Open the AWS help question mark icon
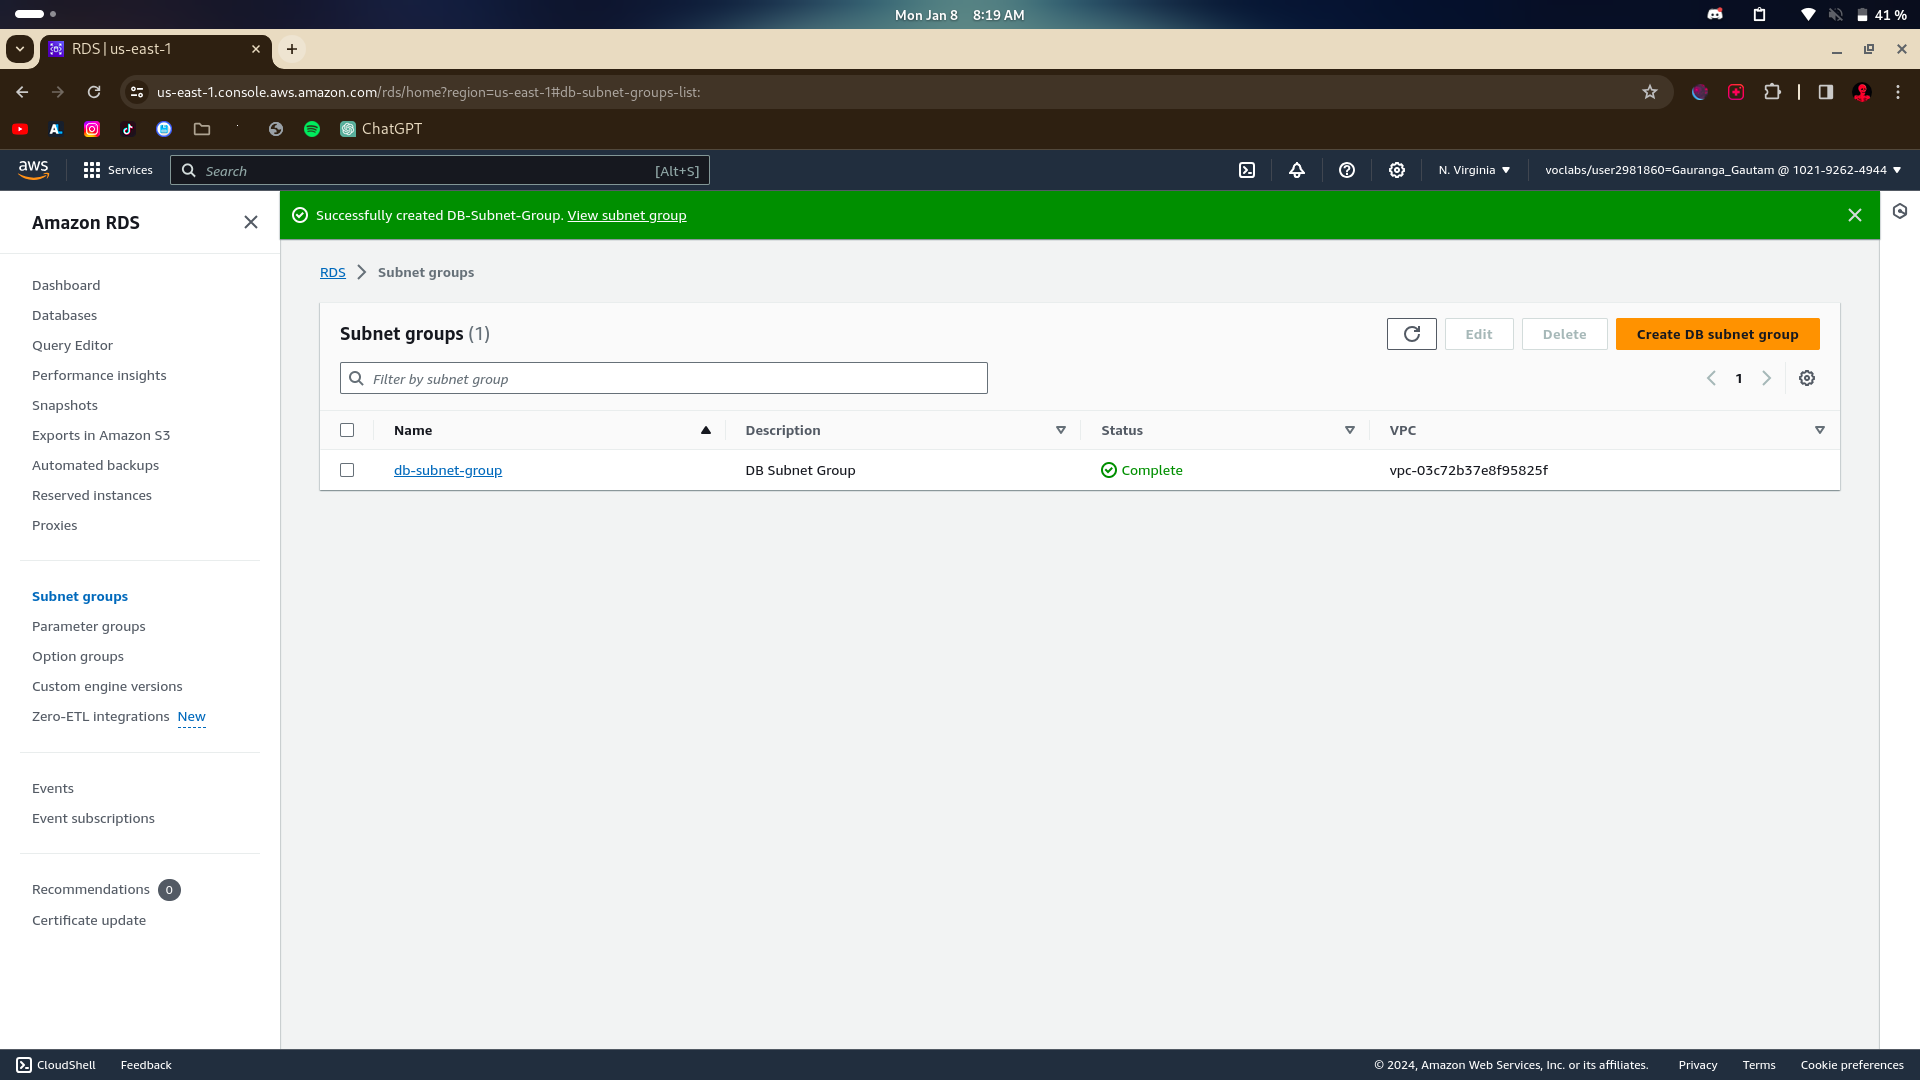1920x1080 pixels. click(1347, 170)
